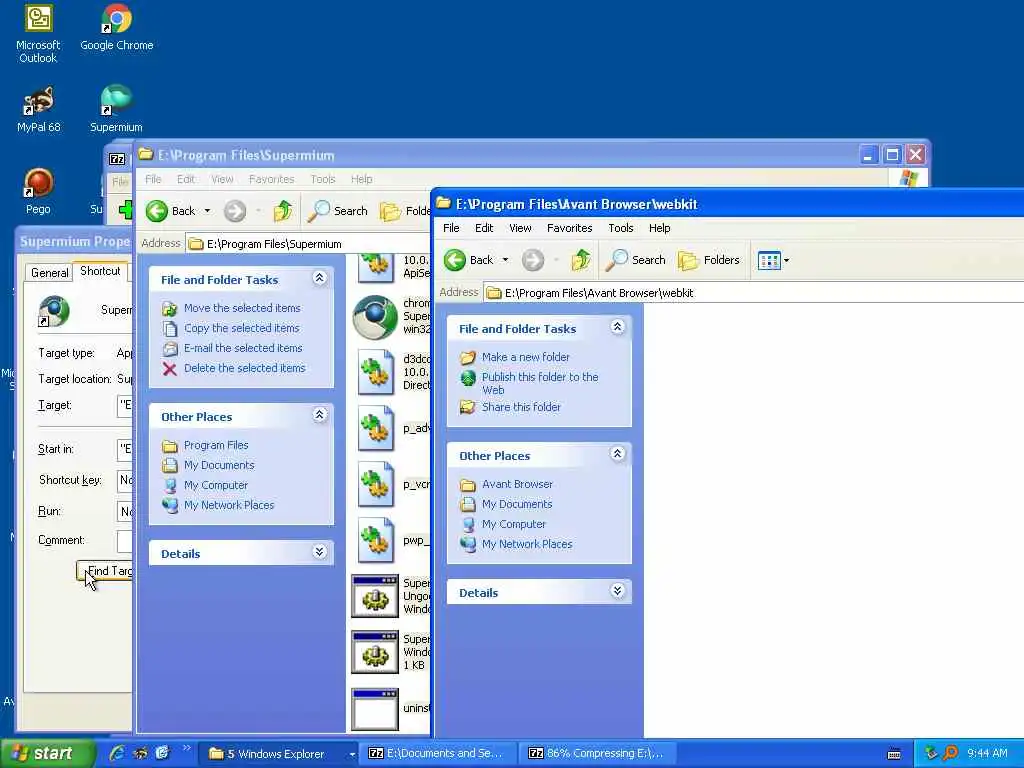This screenshot has width=1024, height=768.
Task: Open My Documents in webkit window sidebar
Action: coord(517,504)
